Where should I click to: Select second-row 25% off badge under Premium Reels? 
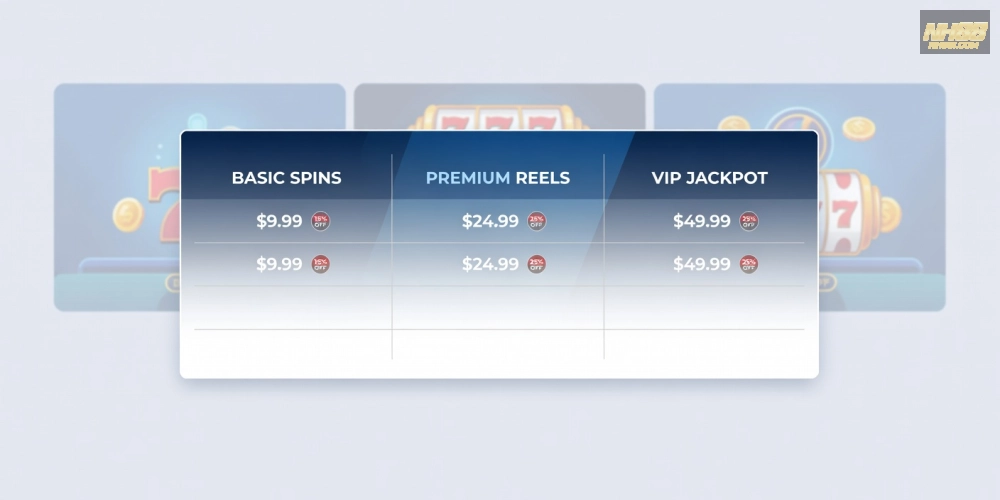[537, 264]
